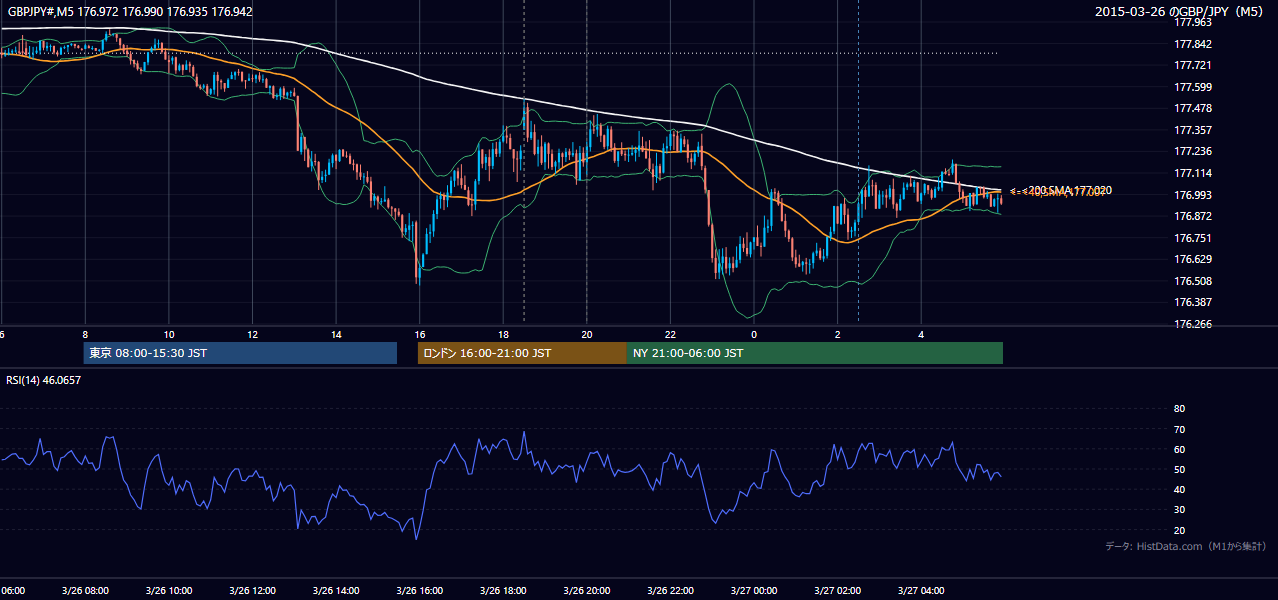Click price scale value 176.266

[1192, 324]
